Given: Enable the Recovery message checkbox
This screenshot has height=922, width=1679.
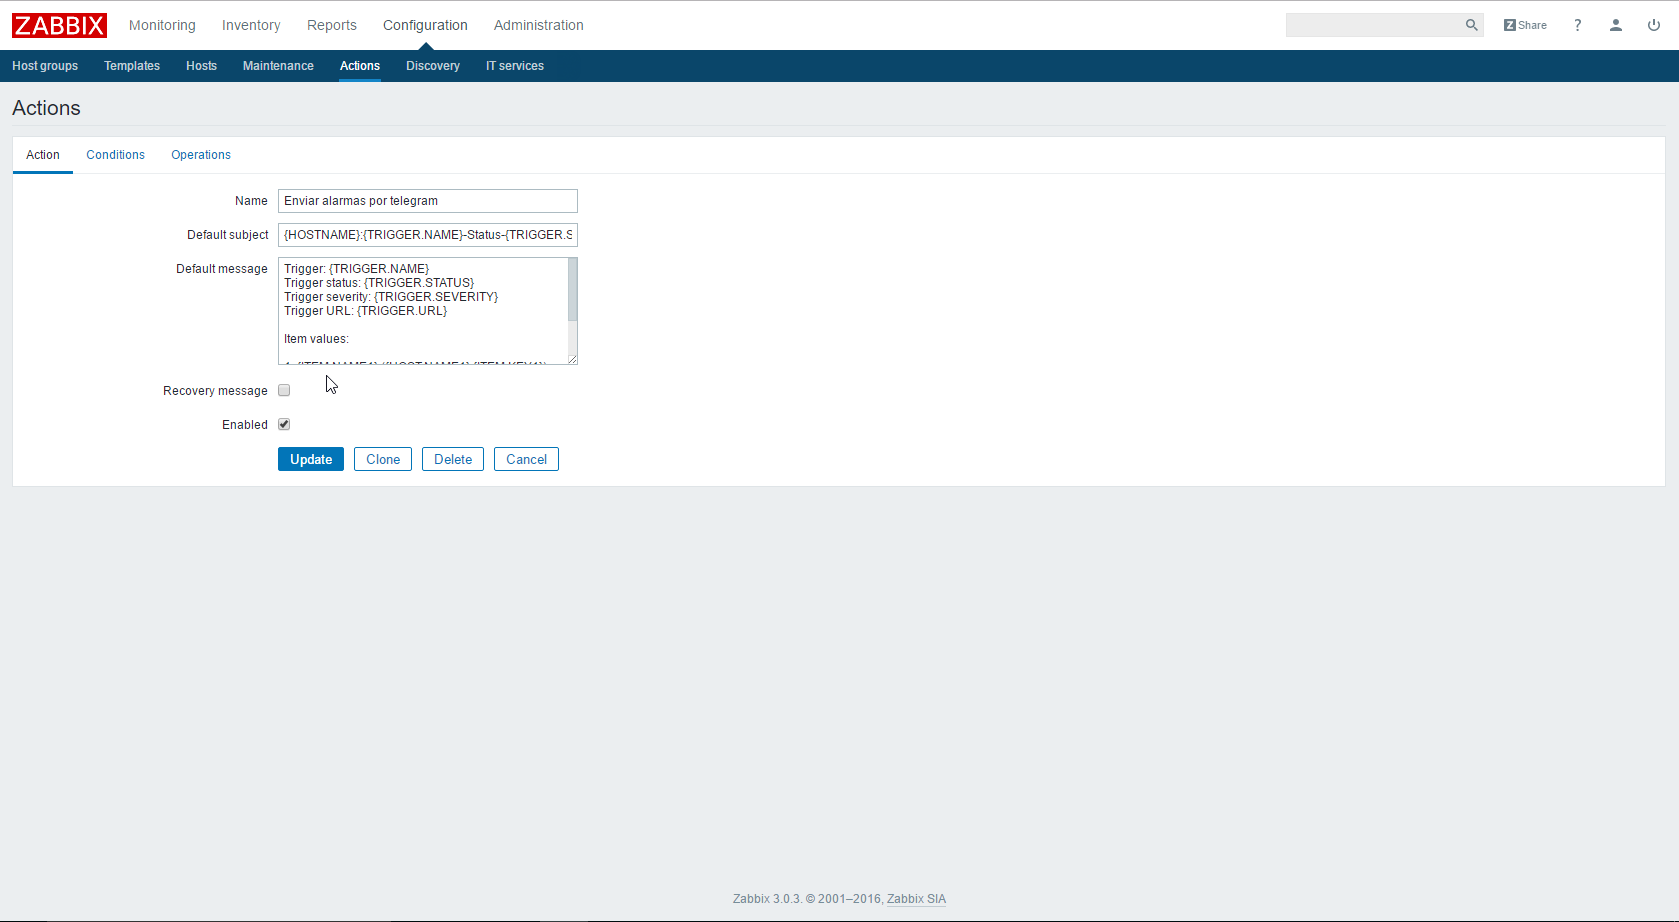Looking at the screenshot, I should (284, 391).
